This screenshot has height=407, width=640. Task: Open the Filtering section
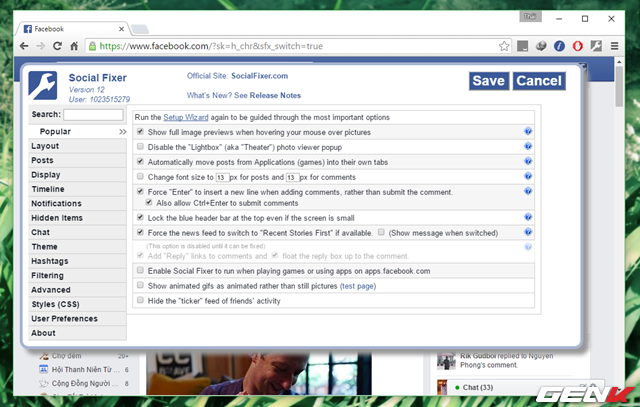[77, 276]
